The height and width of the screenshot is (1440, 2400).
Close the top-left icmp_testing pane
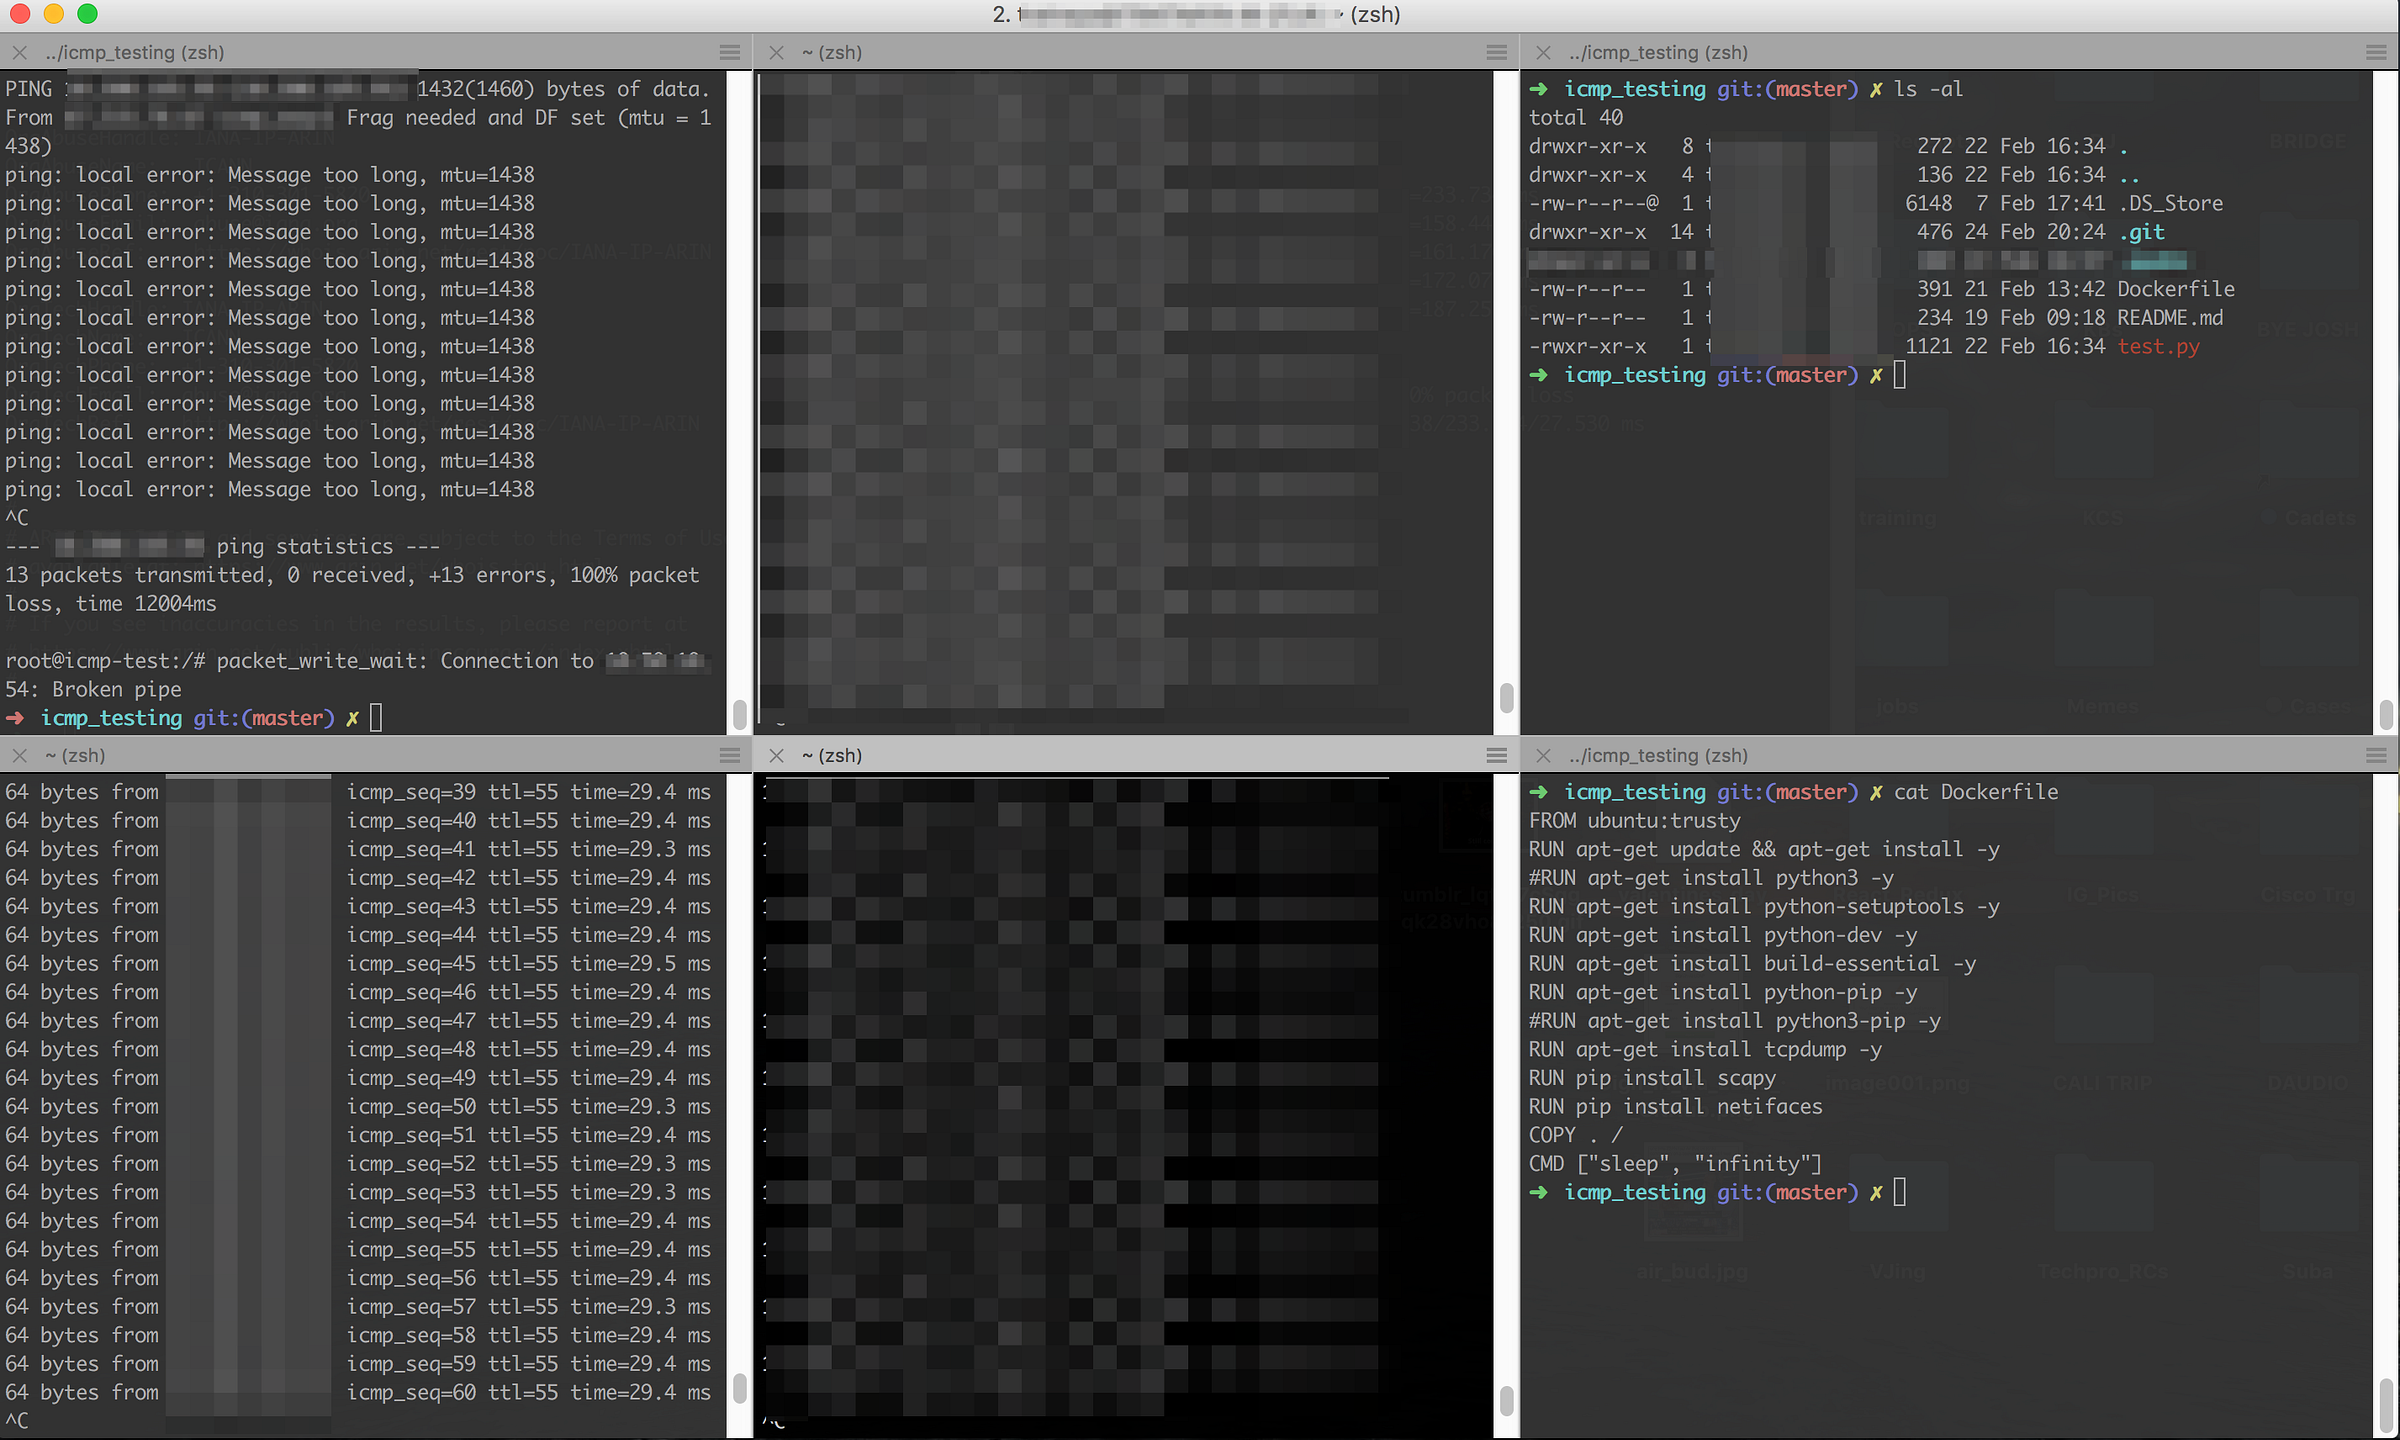(19, 52)
